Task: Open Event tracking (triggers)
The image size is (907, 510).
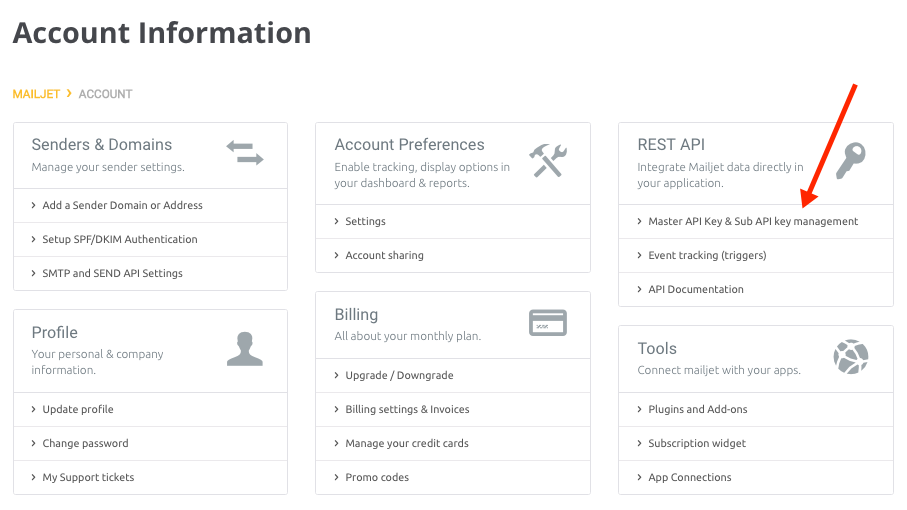Action: (x=707, y=256)
